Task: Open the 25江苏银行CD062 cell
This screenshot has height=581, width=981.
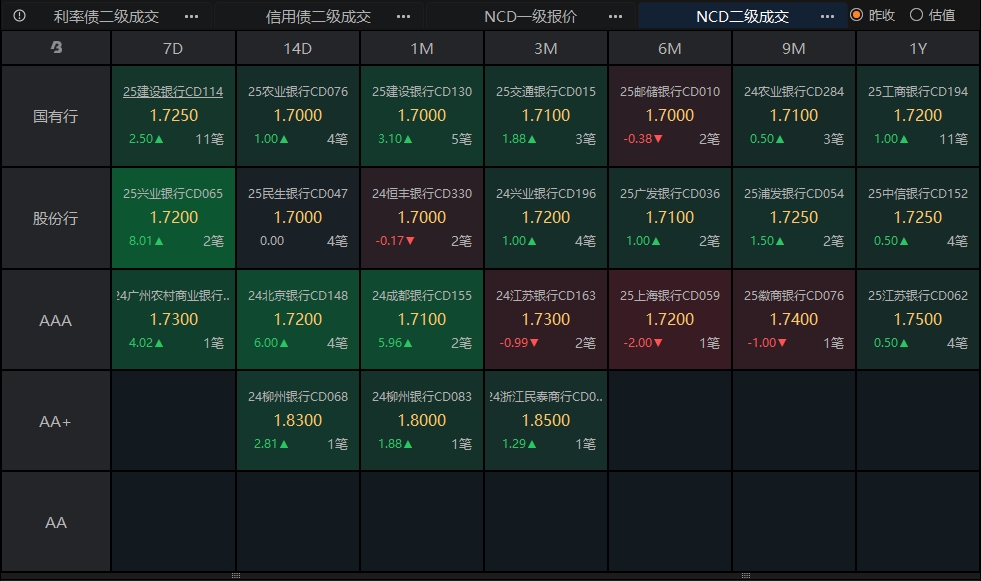Action: [918, 319]
